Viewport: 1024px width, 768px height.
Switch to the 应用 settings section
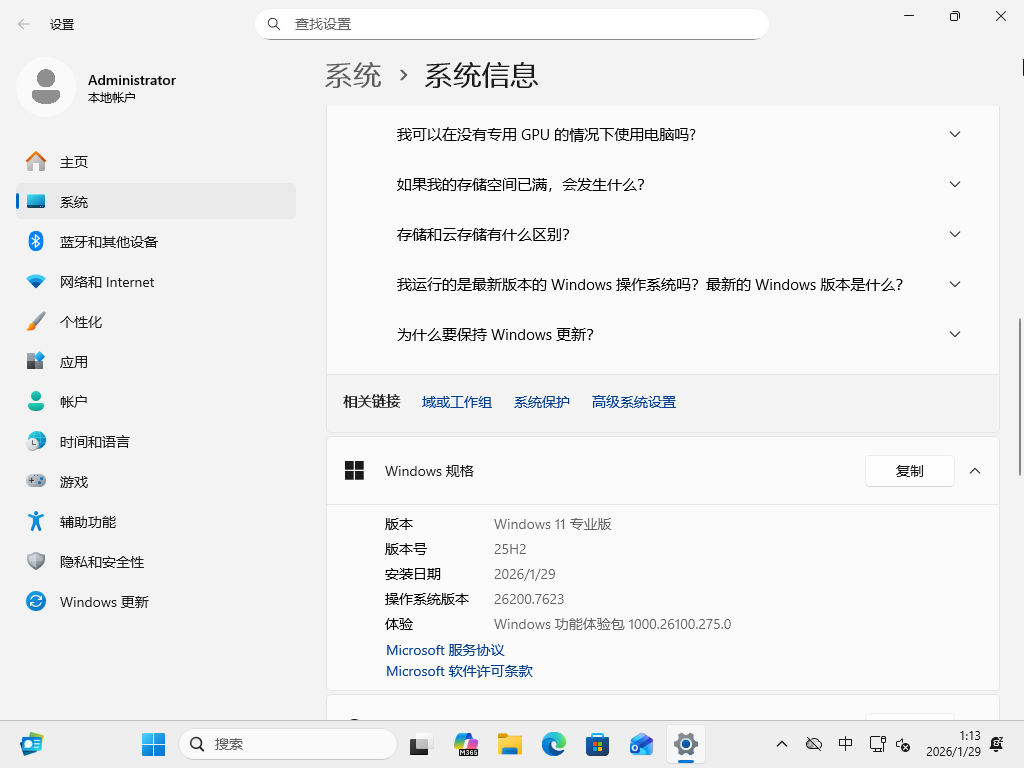click(36, 361)
